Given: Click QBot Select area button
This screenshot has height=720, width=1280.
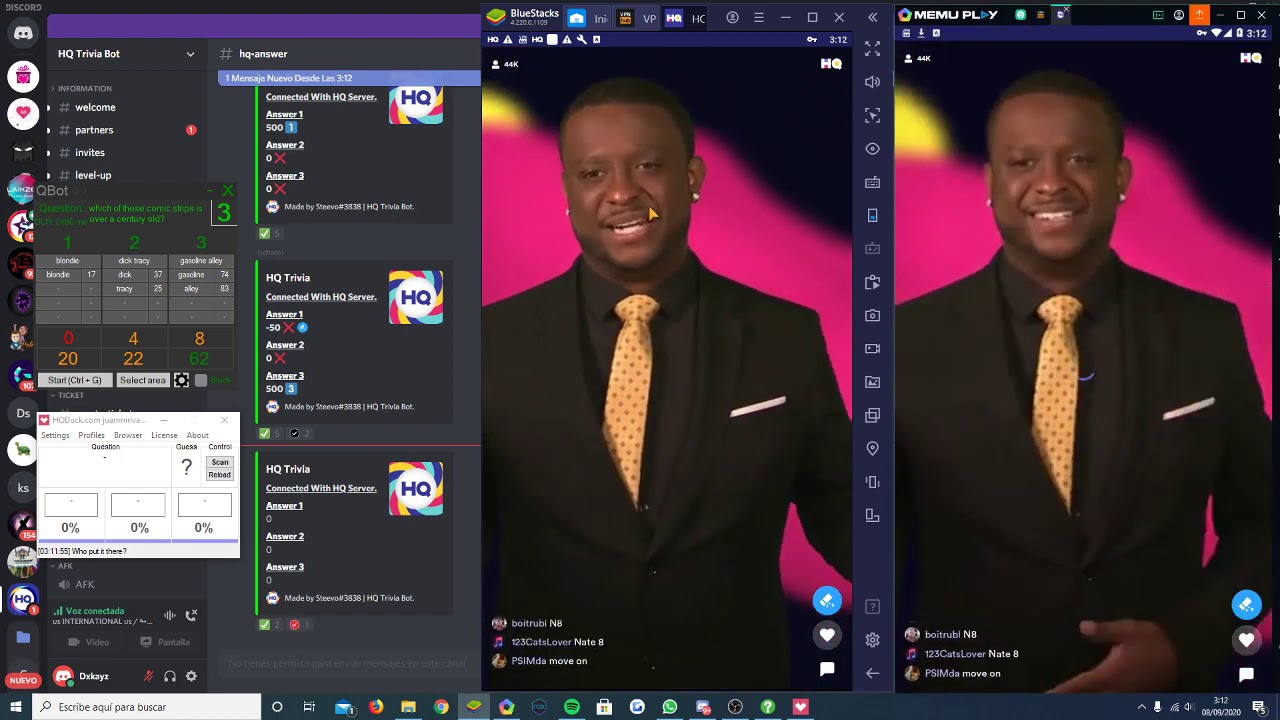Looking at the screenshot, I should [x=143, y=380].
